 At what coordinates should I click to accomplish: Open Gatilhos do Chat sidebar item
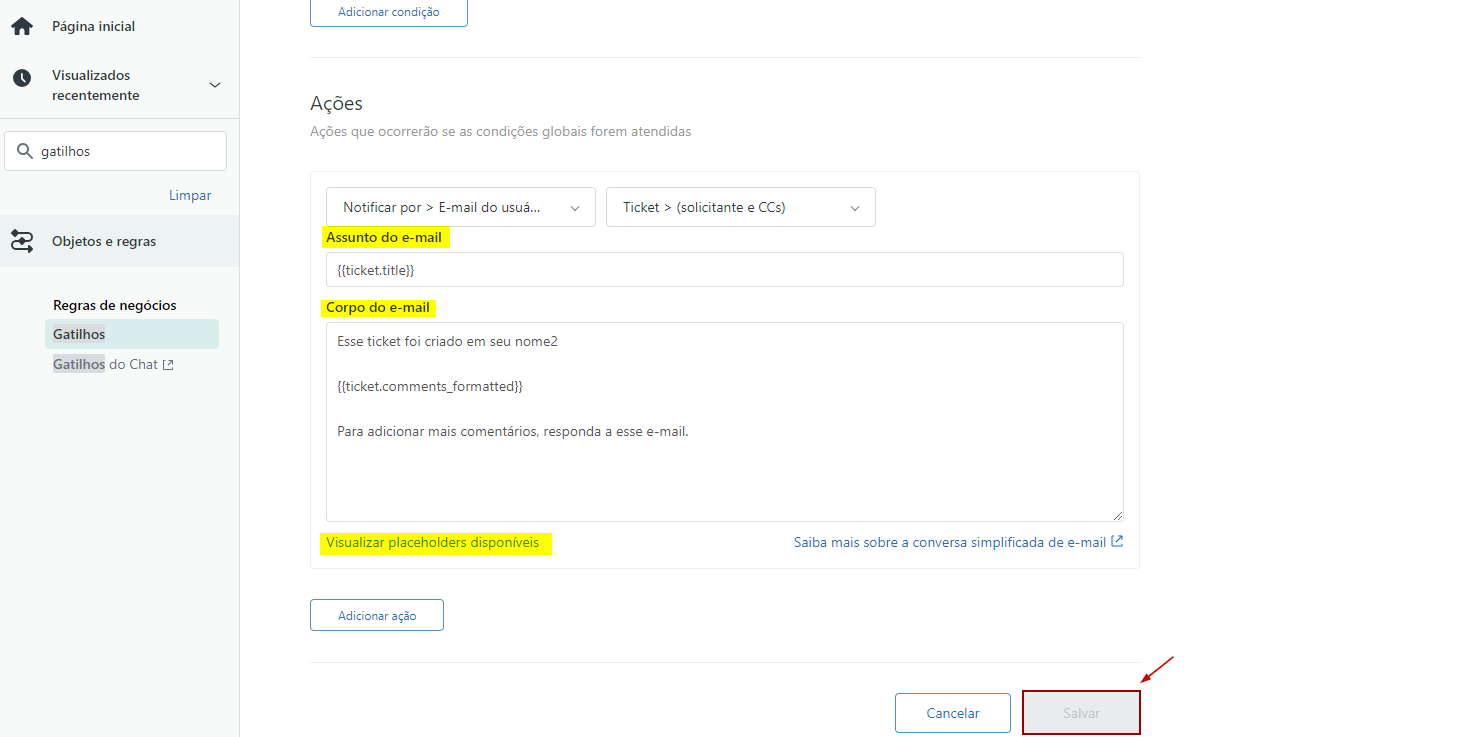point(105,365)
